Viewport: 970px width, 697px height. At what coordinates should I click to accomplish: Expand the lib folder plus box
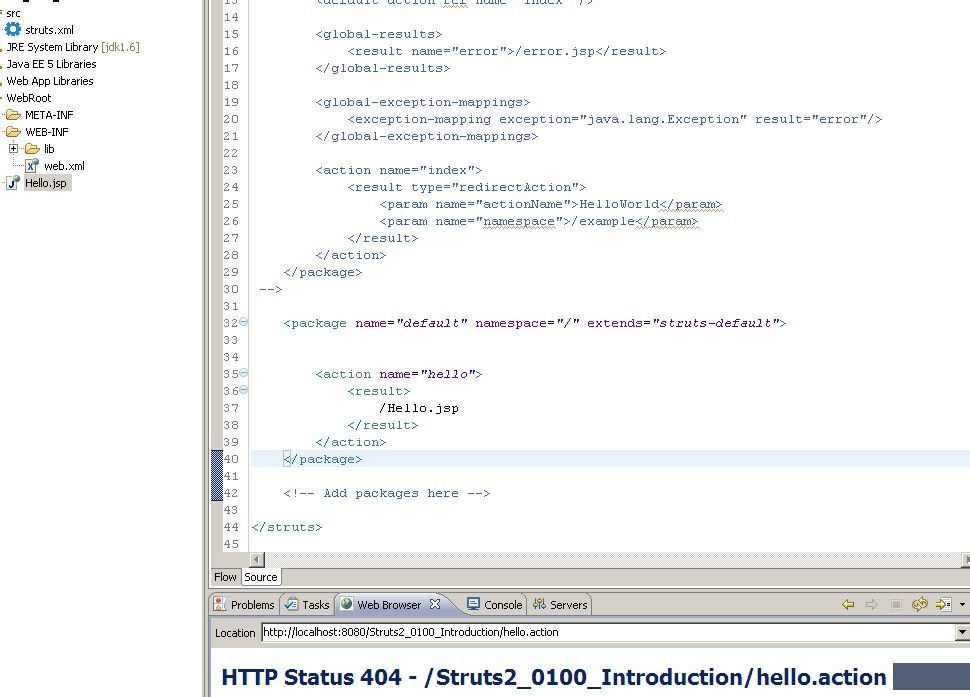coord(13,148)
